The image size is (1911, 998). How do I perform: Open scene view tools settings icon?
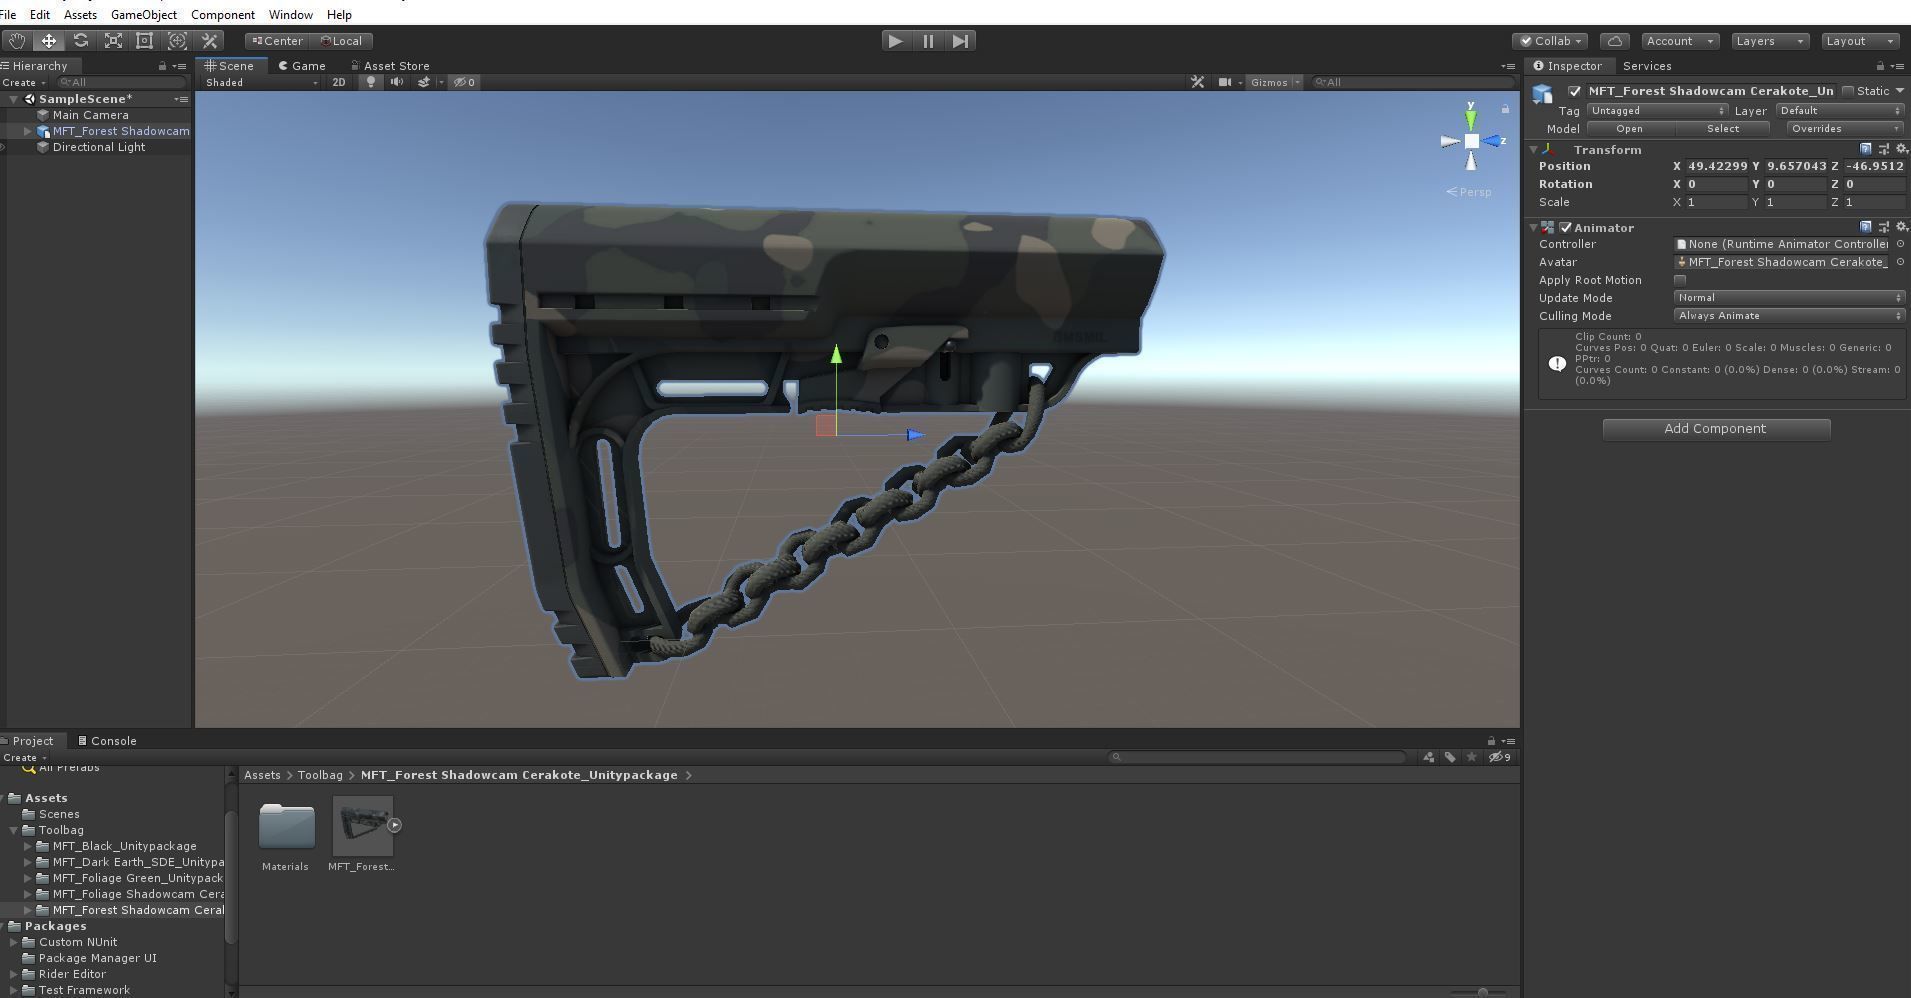[1197, 82]
